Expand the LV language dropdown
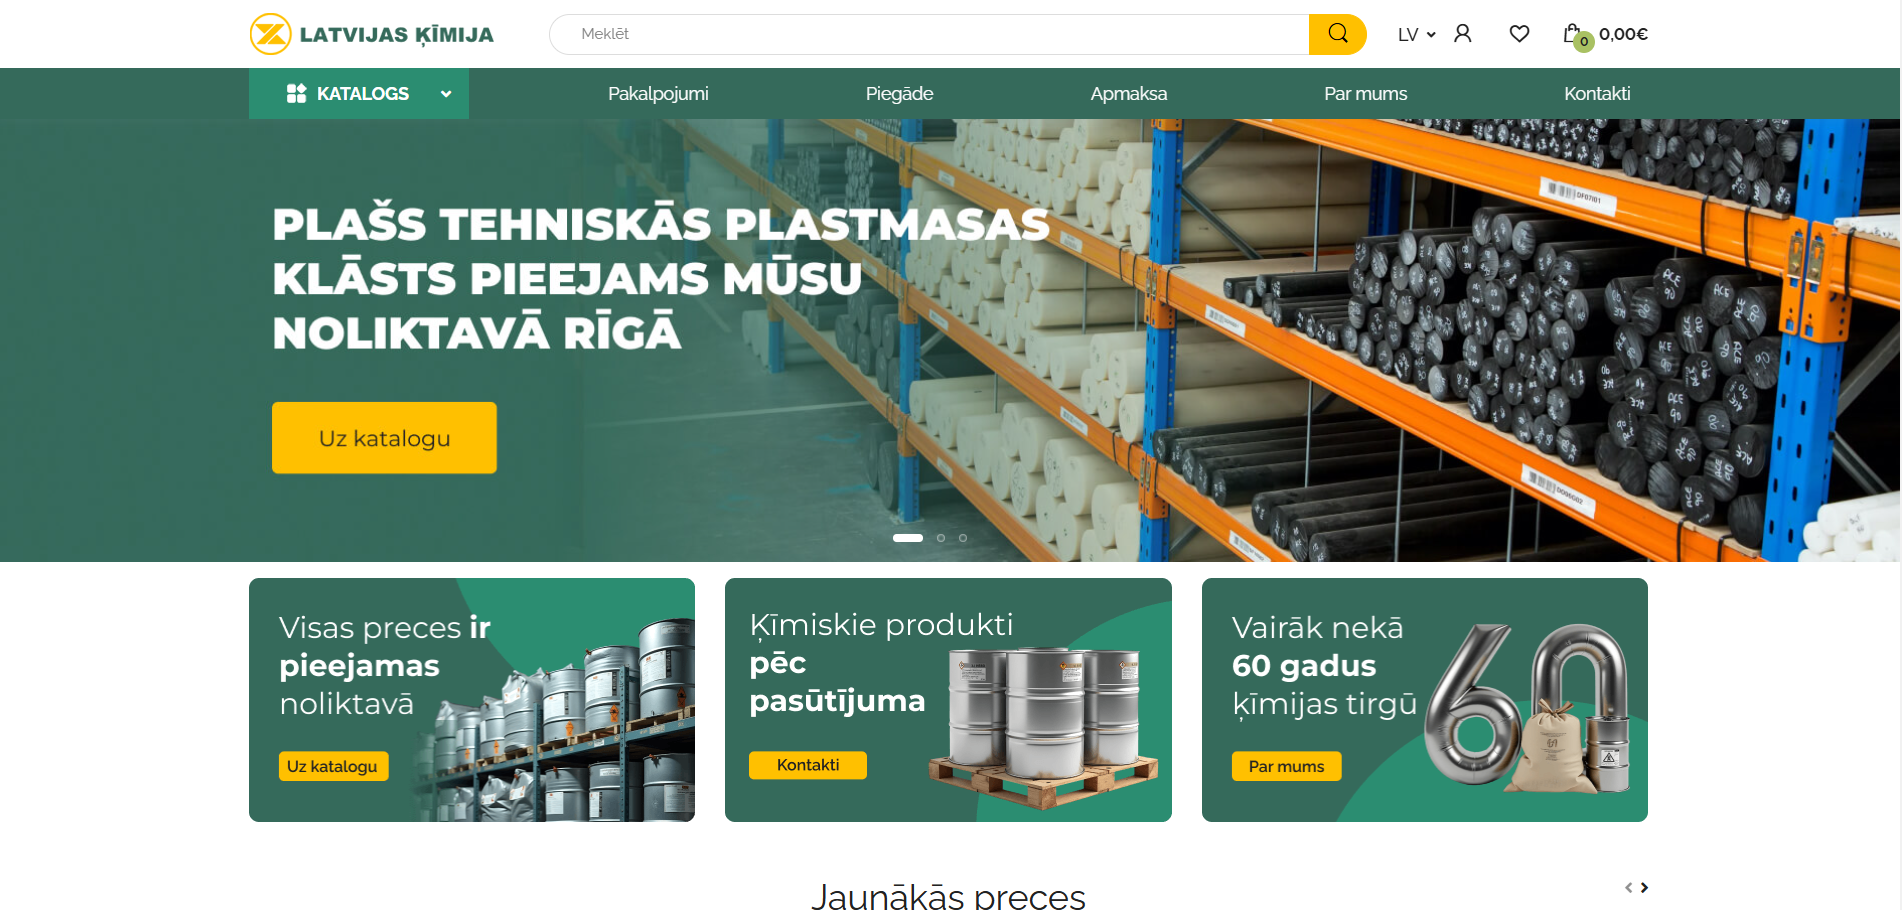The width and height of the screenshot is (1902, 910). click(1416, 34)
